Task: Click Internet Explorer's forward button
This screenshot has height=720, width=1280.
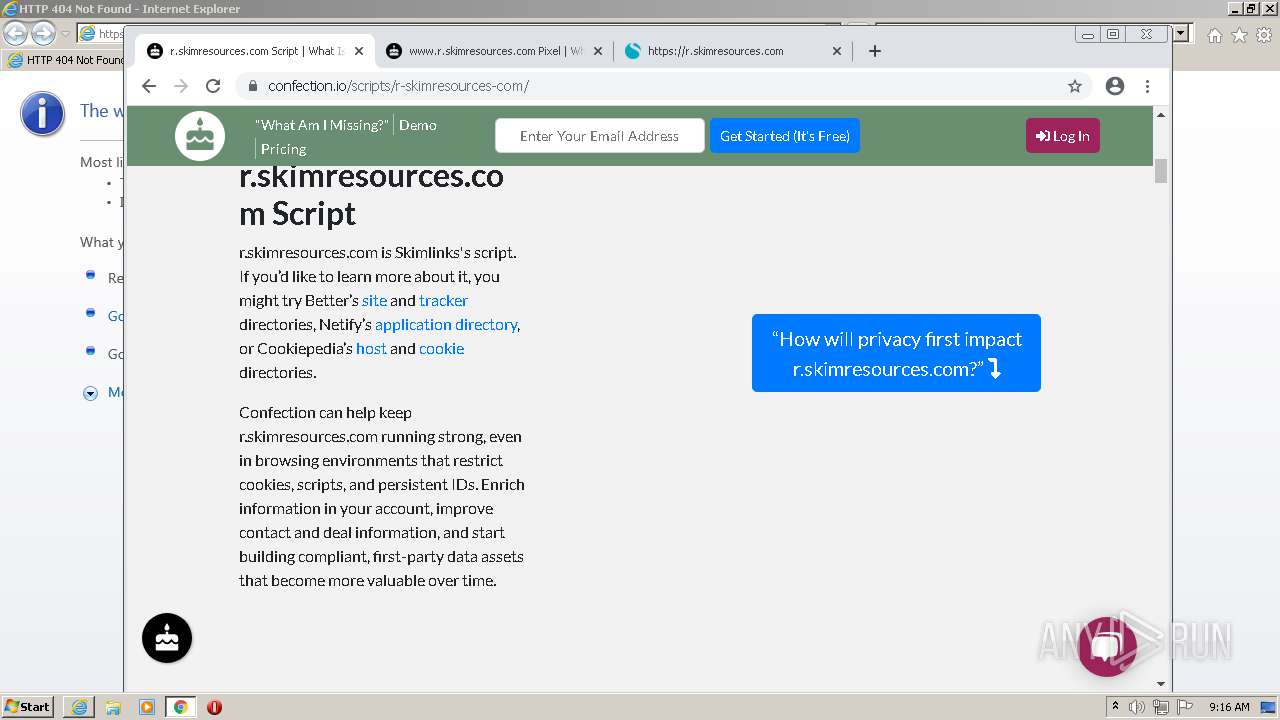Action: point(43,33)
